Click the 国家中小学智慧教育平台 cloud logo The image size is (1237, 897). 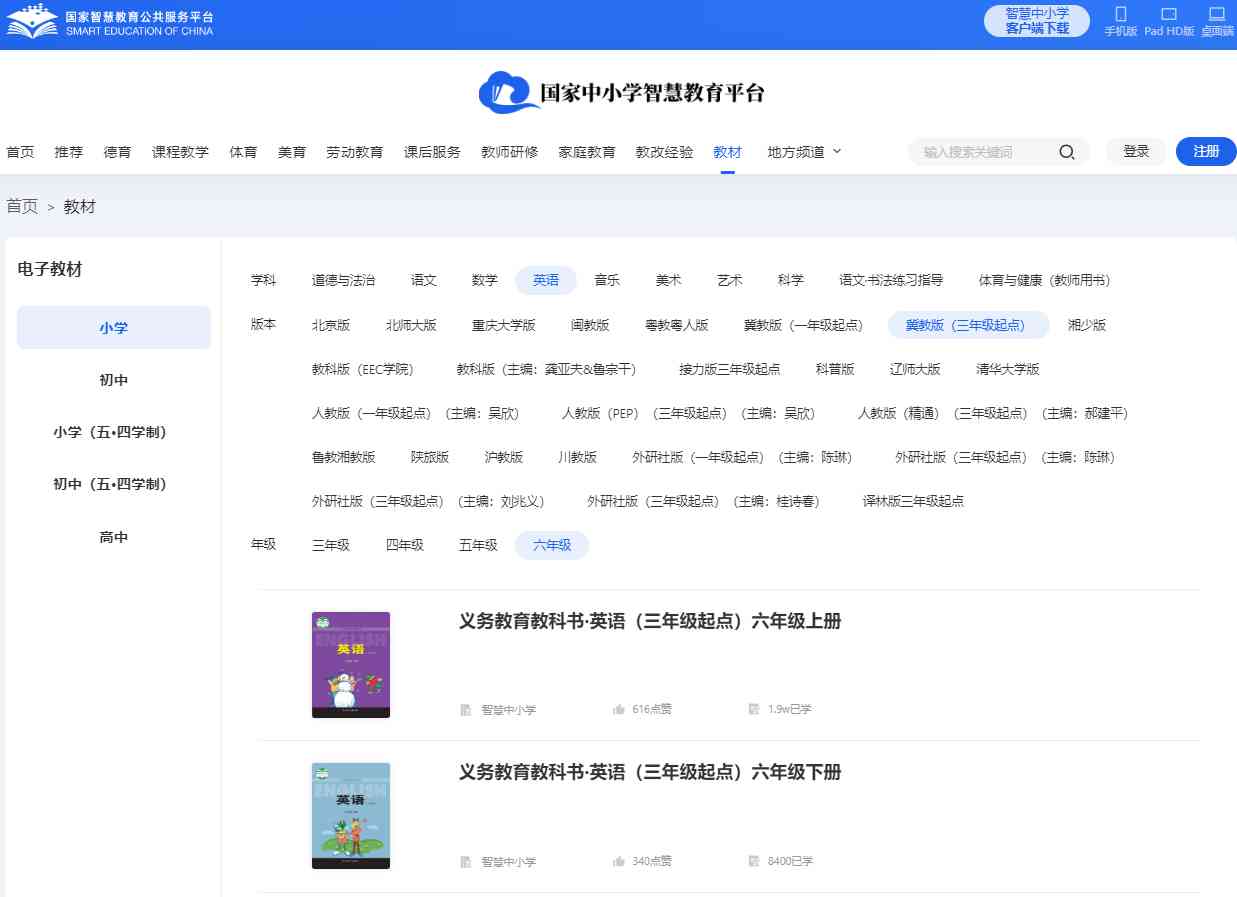click(x=621, y=92)
